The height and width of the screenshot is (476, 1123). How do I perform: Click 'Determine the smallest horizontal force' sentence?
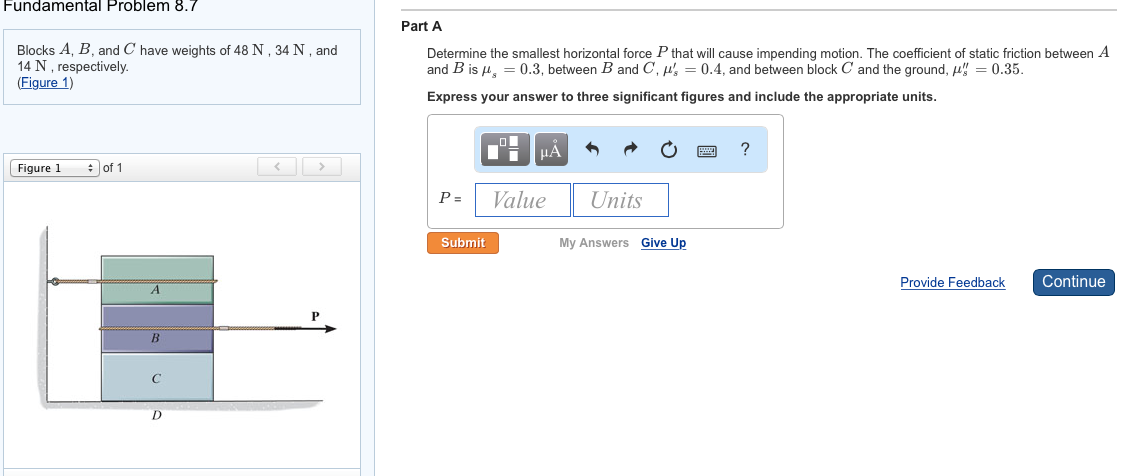point(768,62)
